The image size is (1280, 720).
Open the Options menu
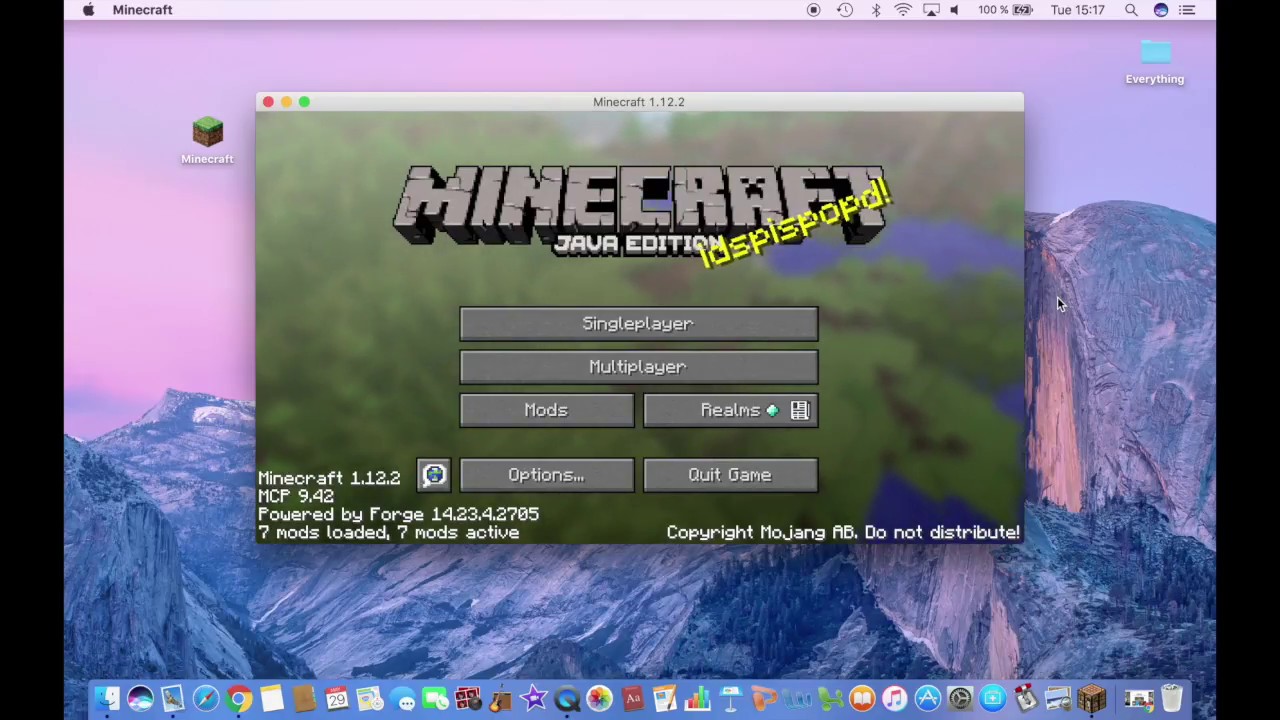click(x=546, y=475)
